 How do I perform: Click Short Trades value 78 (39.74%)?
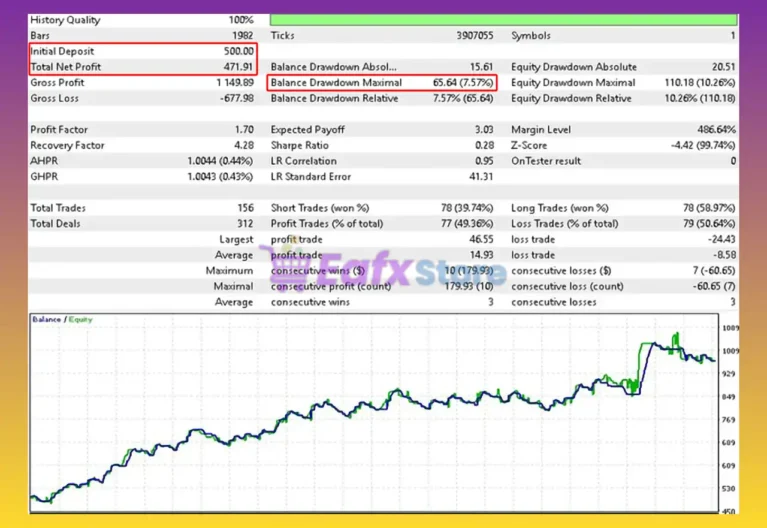[467, 208]
